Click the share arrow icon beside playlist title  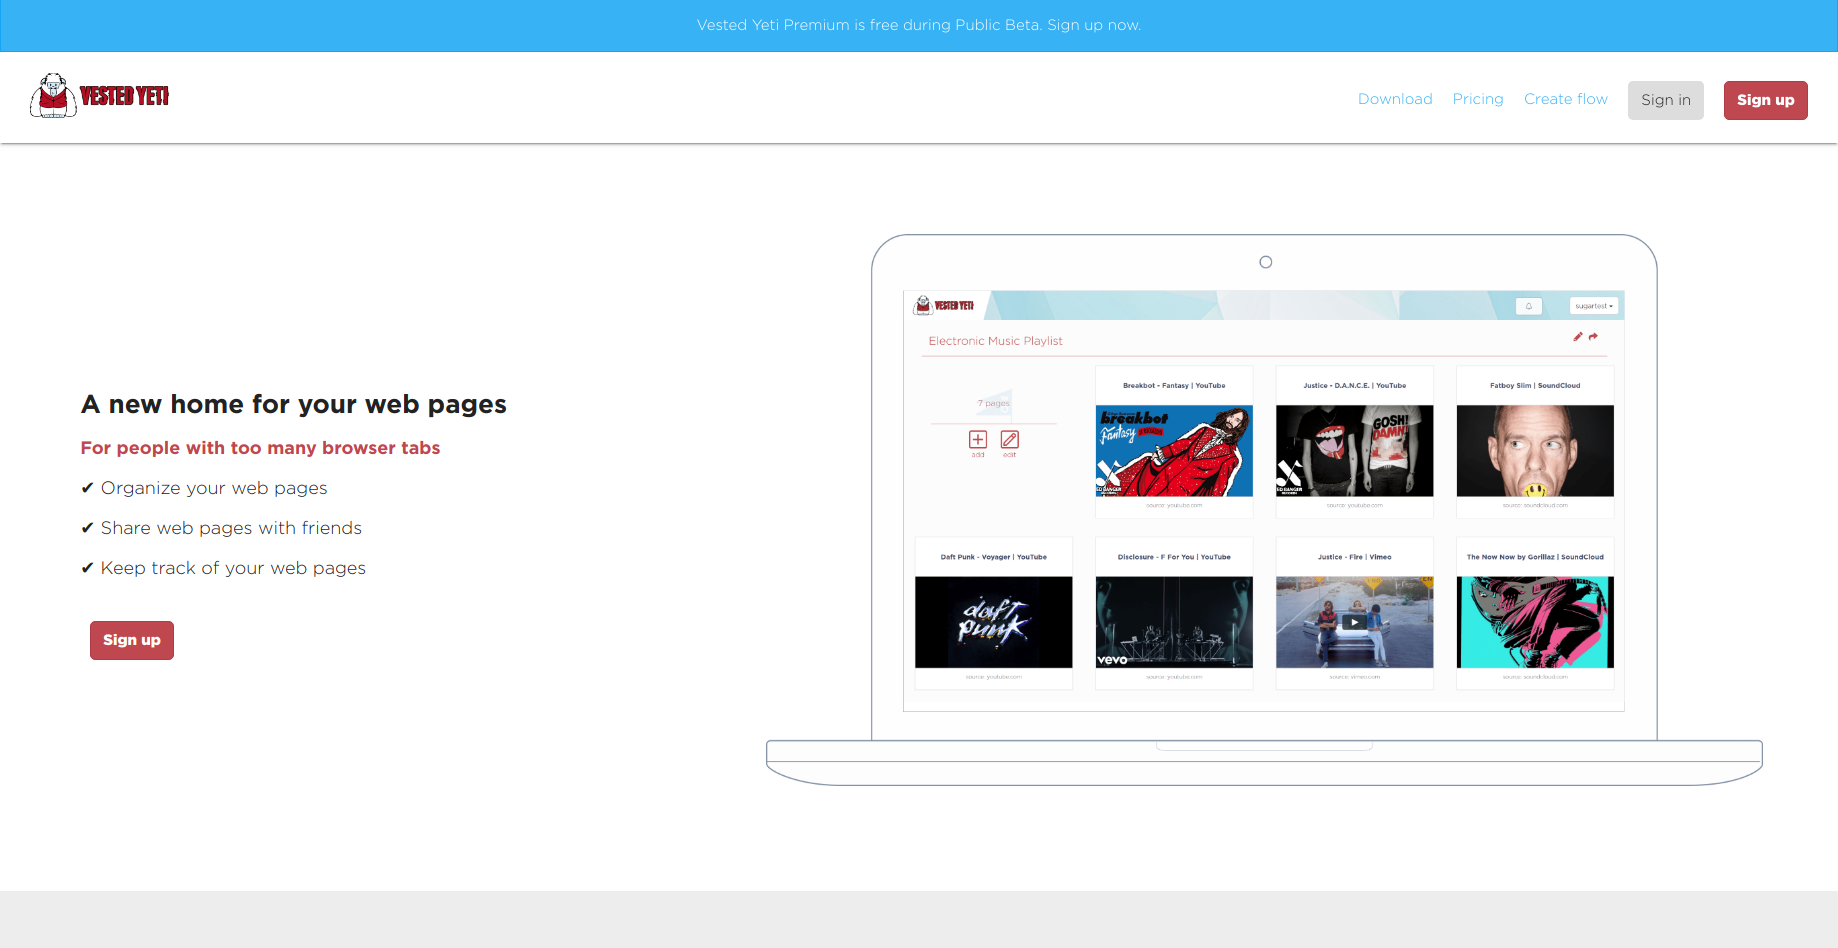coord(1593,336)
